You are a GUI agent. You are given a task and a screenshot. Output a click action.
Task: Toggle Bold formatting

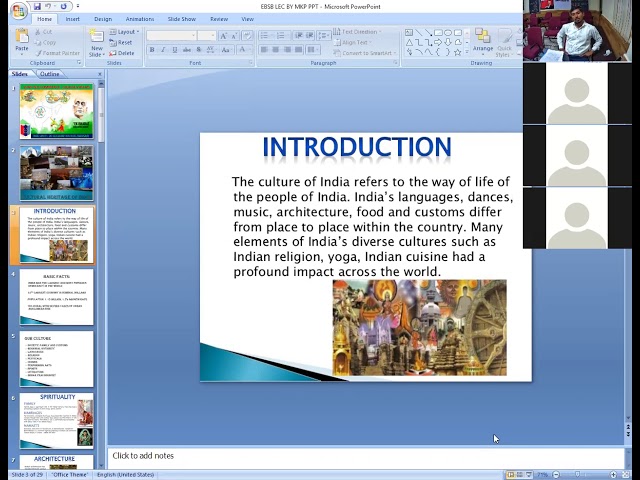point(152,50)
